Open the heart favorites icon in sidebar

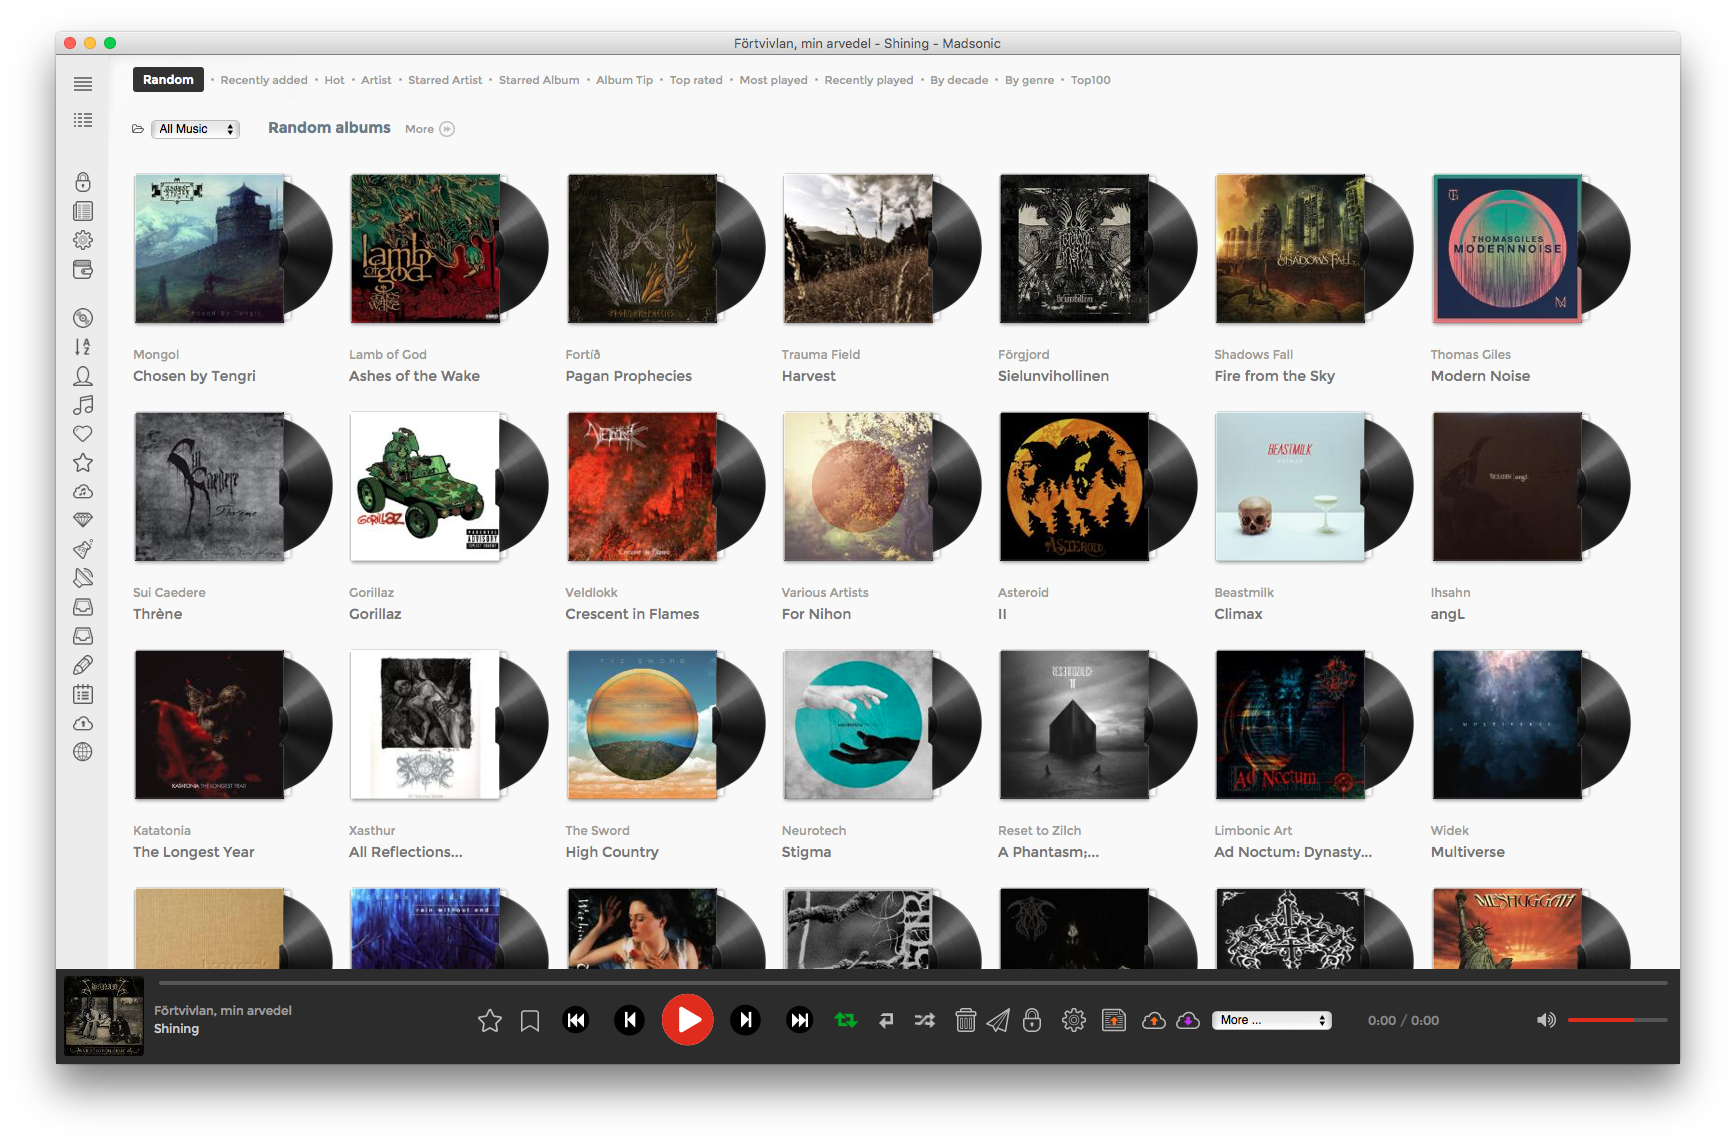click(x=83, y=433)
